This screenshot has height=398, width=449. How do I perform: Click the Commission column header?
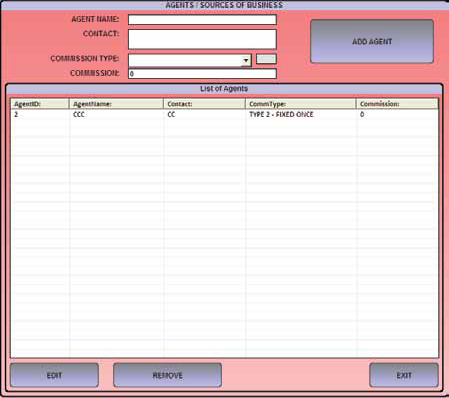(x=397, y=104)
